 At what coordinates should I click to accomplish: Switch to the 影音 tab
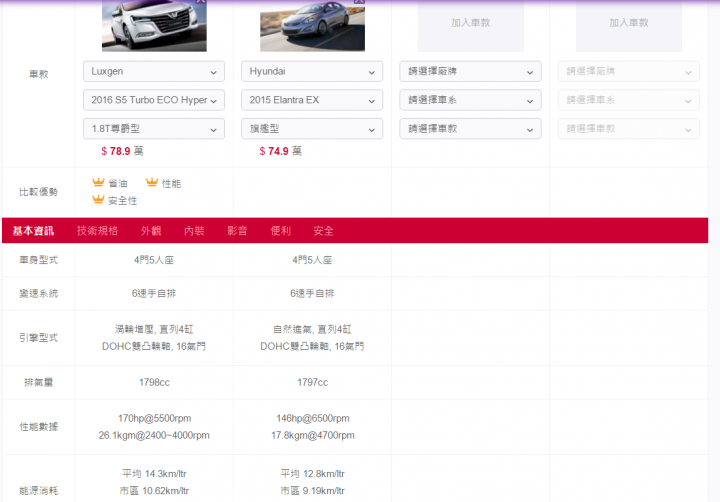237,231
